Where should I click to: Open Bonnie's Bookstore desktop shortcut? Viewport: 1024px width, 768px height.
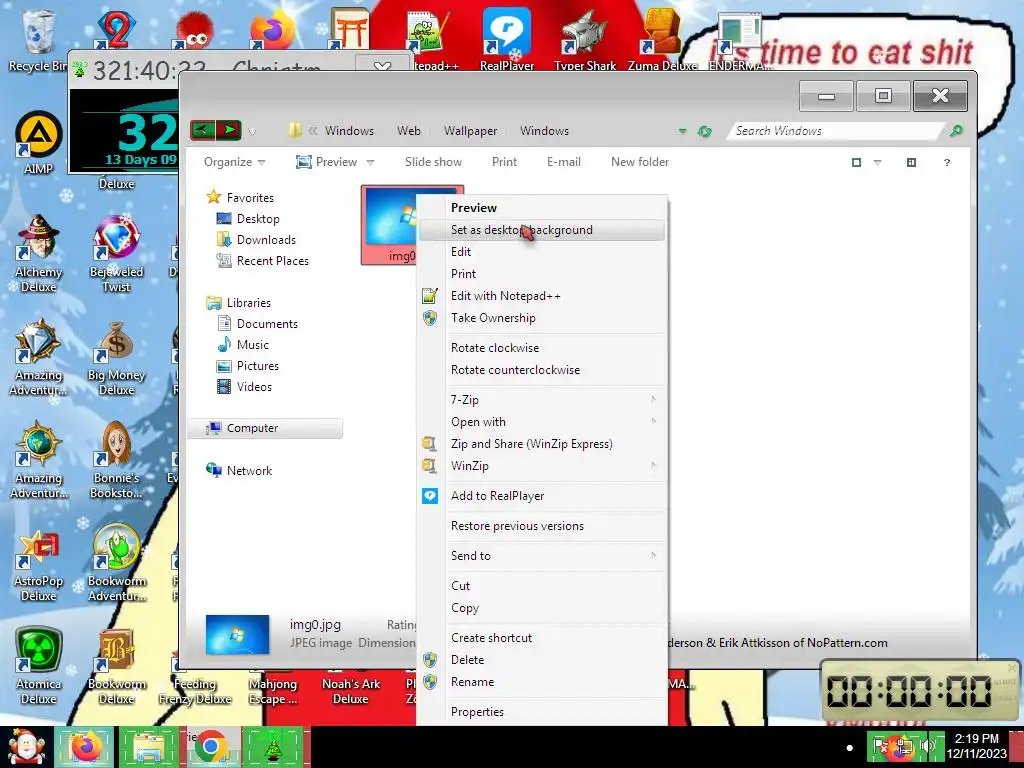(x=116, y=460)
